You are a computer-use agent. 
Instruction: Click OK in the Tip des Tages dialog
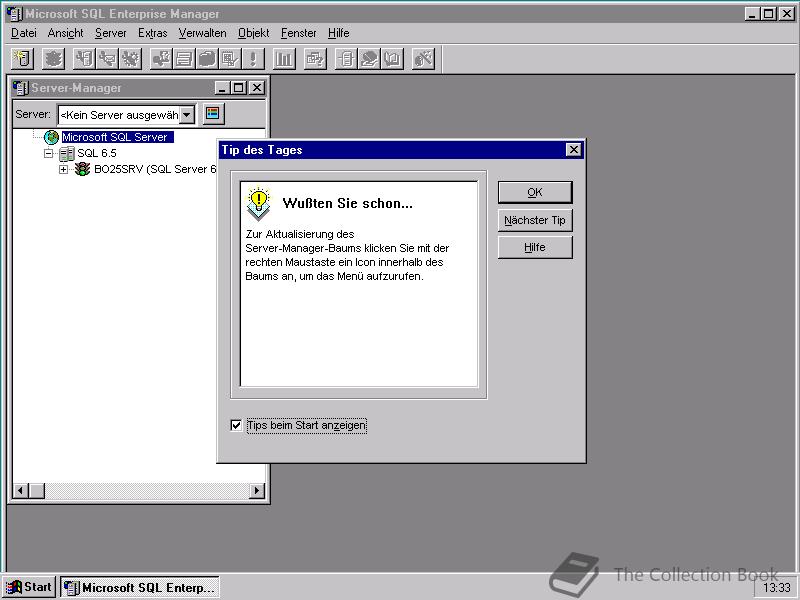pyautogui.click(x=535, y=192)
